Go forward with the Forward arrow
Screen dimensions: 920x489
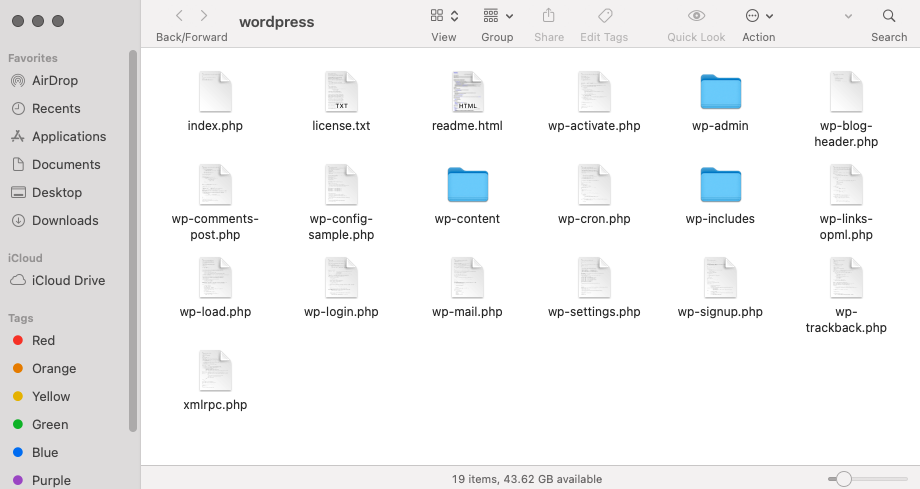pyautogui.click(x=204, y=16)
